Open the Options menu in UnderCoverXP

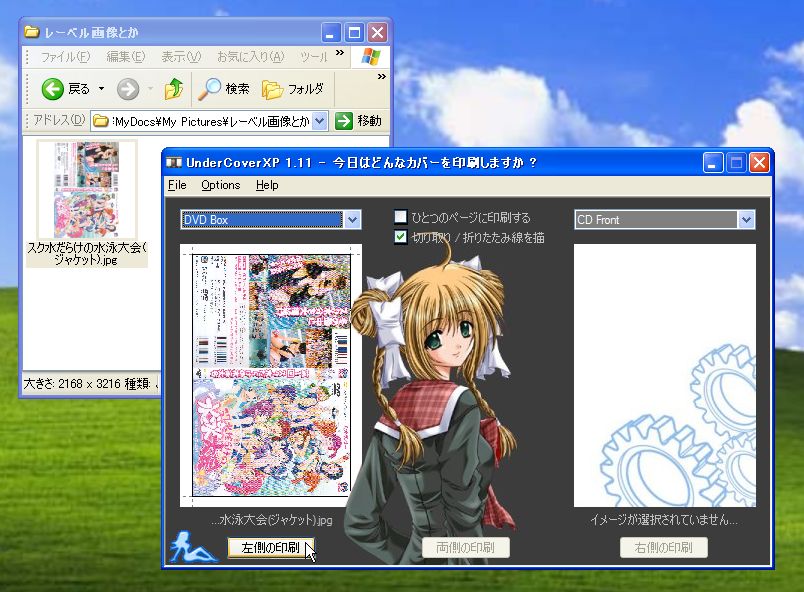point(220,185)
